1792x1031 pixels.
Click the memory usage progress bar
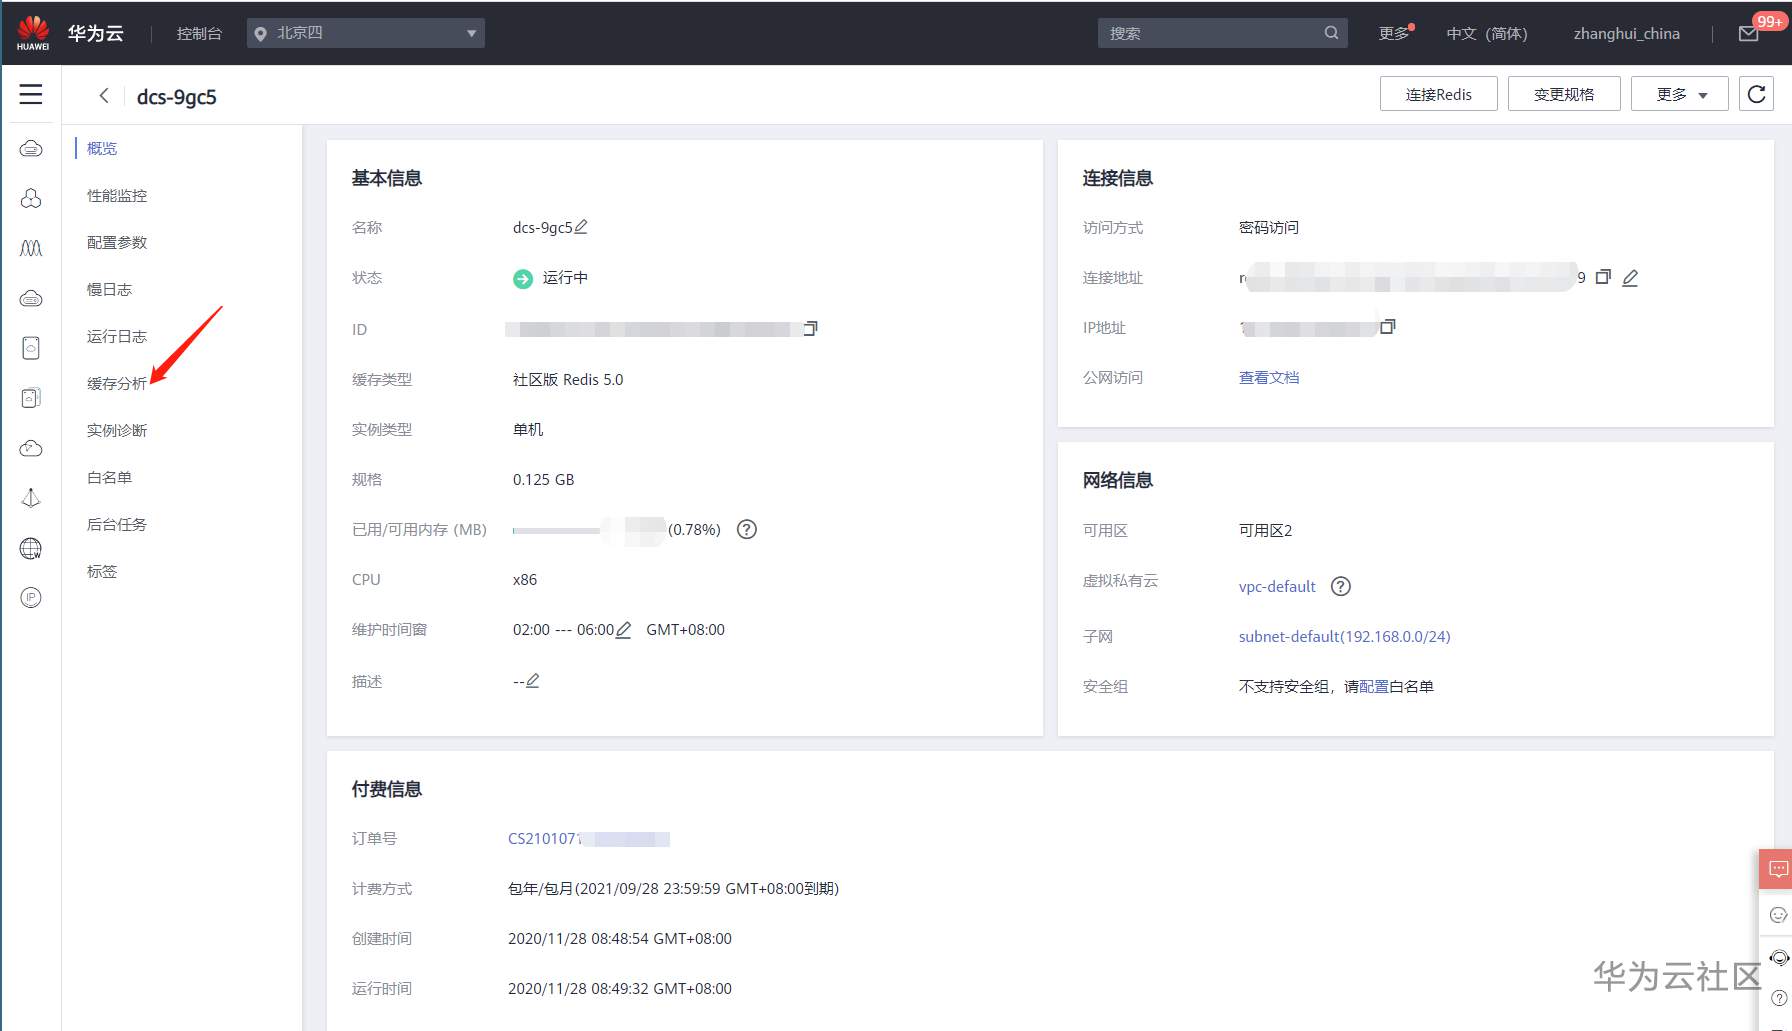coord(556,530)
